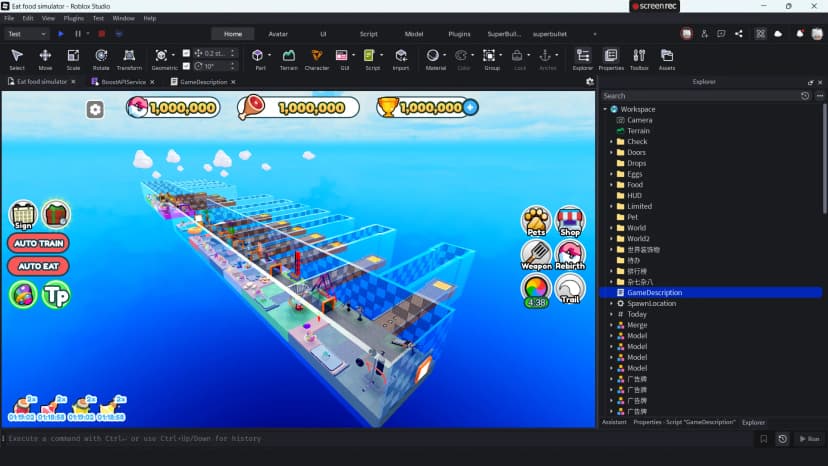Click the Sign calendar icon
828x466 pixels.
point(23,215)
